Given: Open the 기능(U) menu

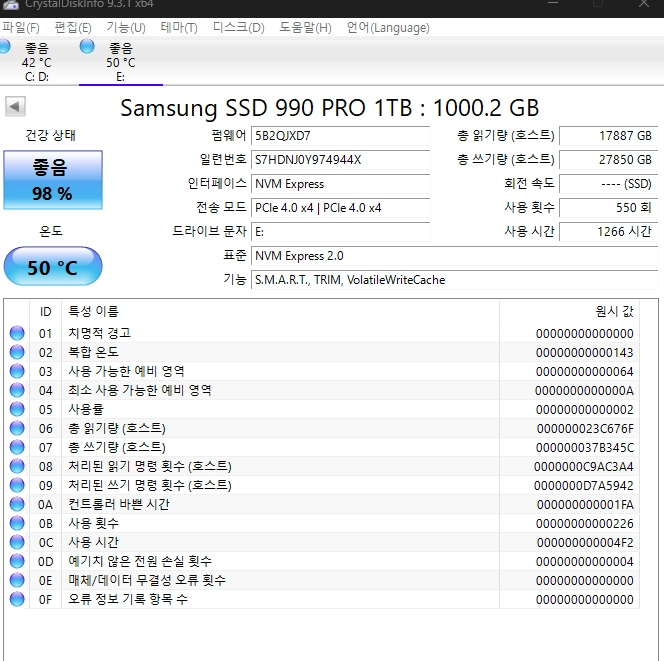Looking at the screenshot, I should (x=126, y=28).
